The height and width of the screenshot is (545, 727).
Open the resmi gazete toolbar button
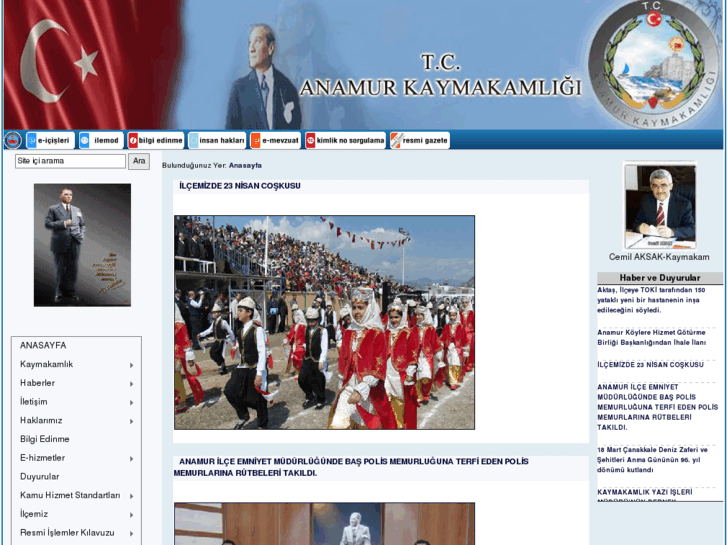coord(420,140)
